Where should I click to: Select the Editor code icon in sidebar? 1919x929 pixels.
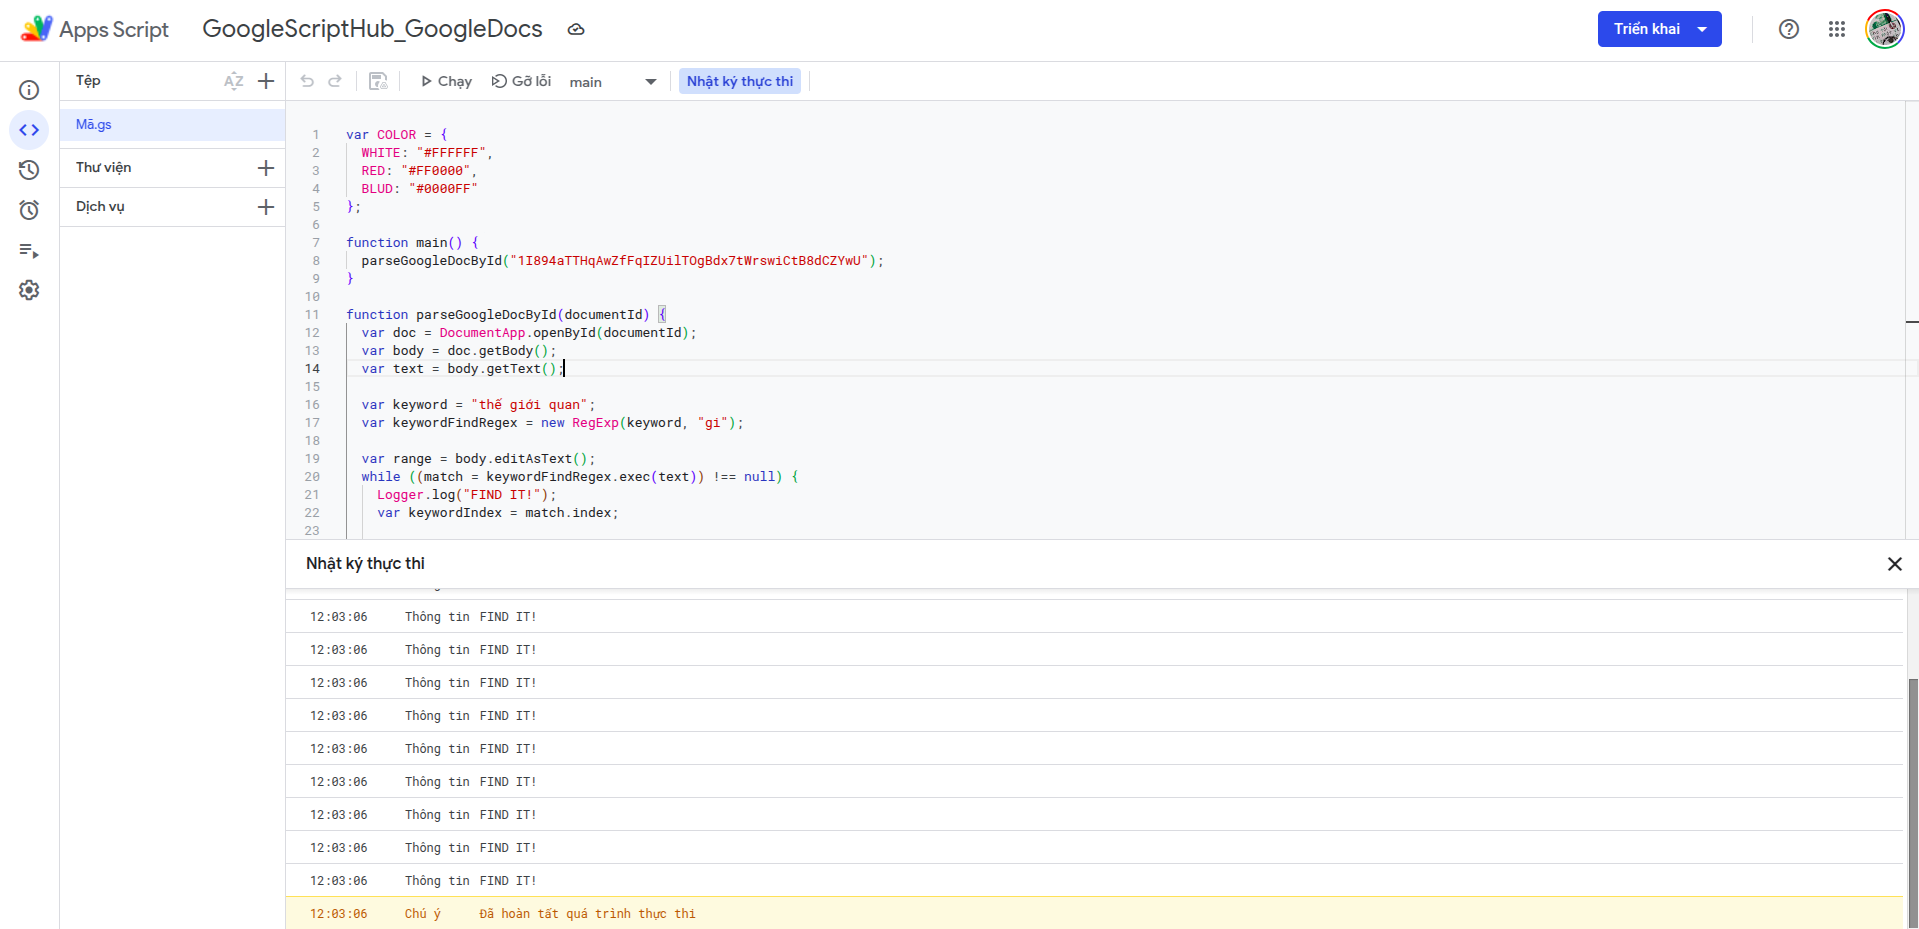point(29,130)
